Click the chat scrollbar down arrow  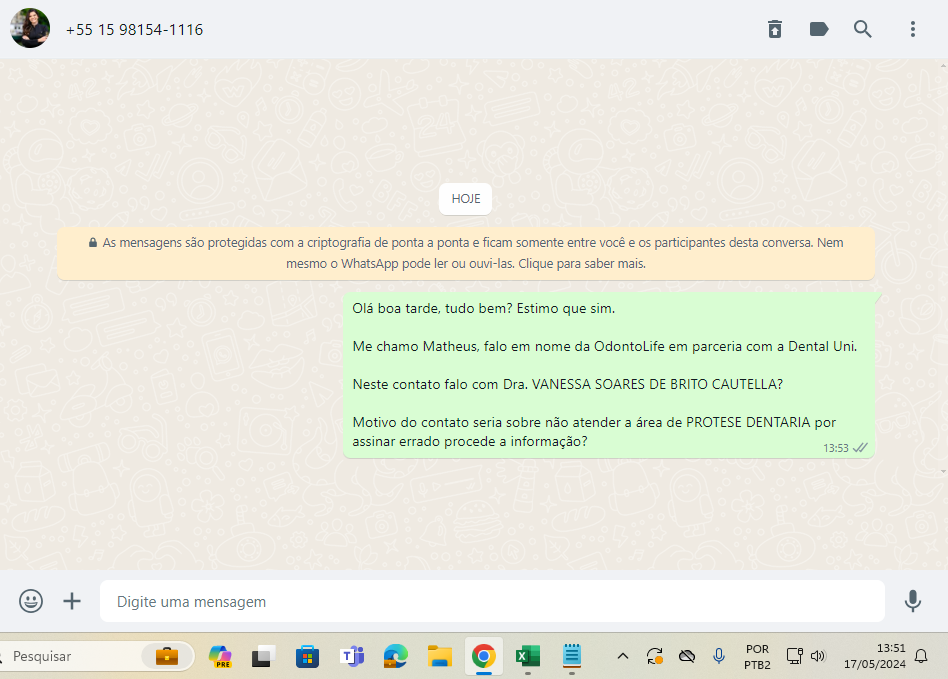[943, 472]
